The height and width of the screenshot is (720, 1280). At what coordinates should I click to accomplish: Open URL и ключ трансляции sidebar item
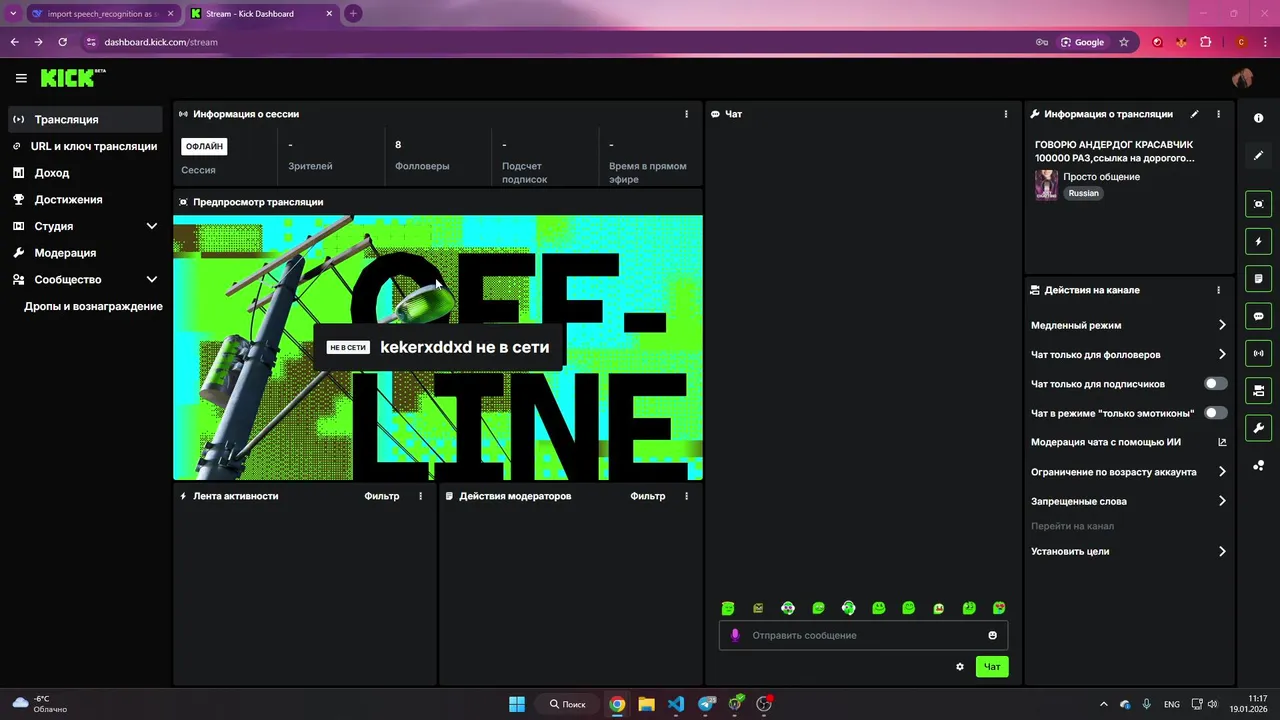[85, 146]
